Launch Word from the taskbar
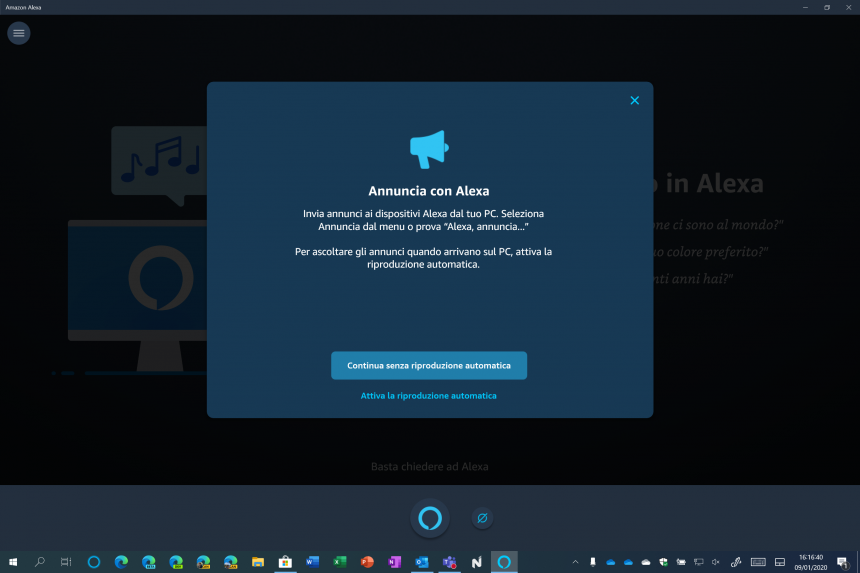This screenshot has height=573, width=860. pos(313,562)
